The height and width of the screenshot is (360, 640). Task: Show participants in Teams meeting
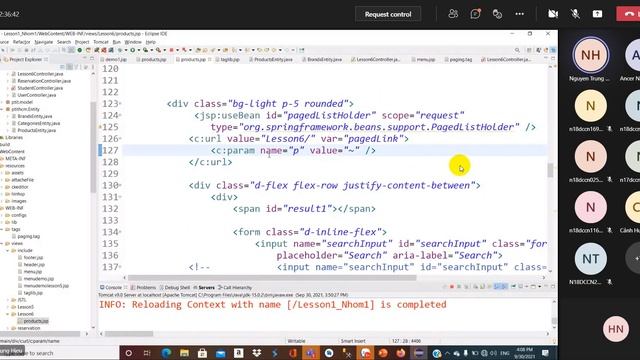coord(453,14)
